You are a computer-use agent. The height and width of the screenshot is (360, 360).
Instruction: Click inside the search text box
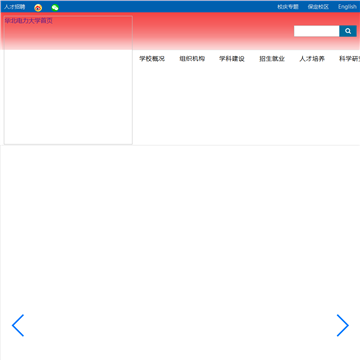click(317, 31)
